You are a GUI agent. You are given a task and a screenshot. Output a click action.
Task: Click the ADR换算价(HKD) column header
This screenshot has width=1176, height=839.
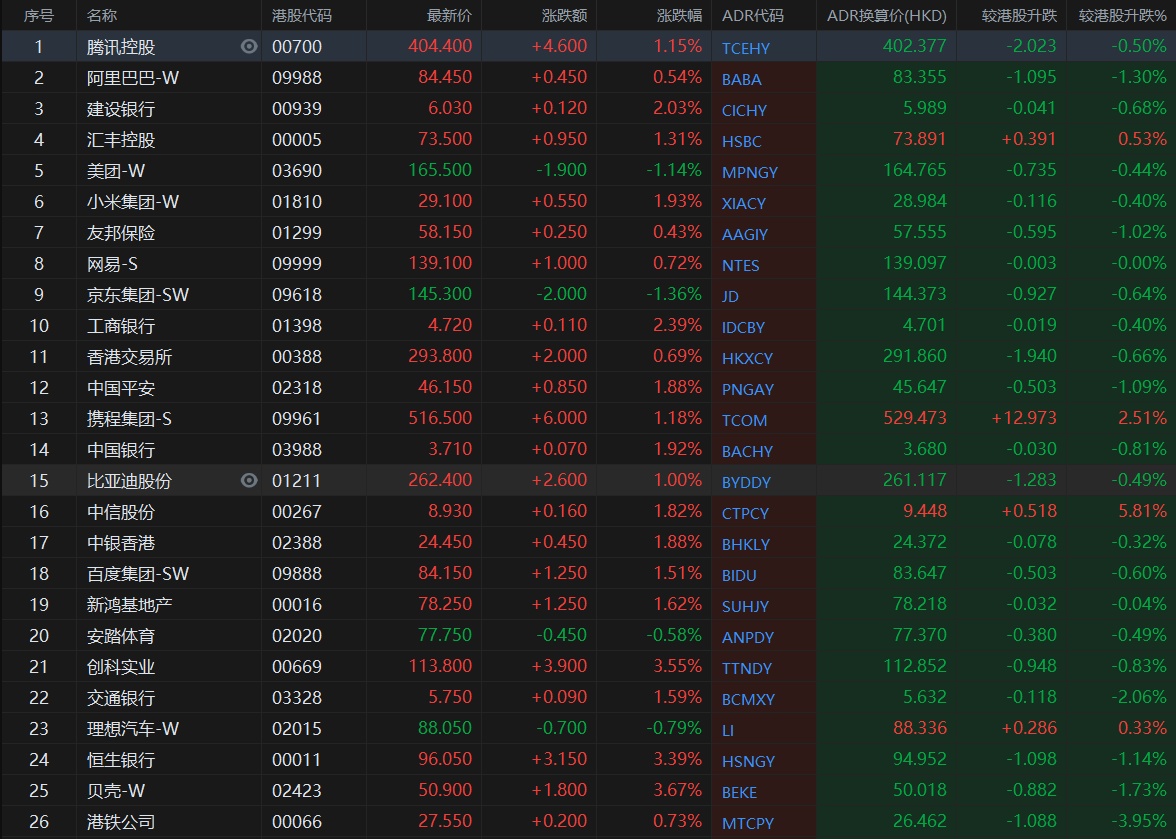coord(886,16)
